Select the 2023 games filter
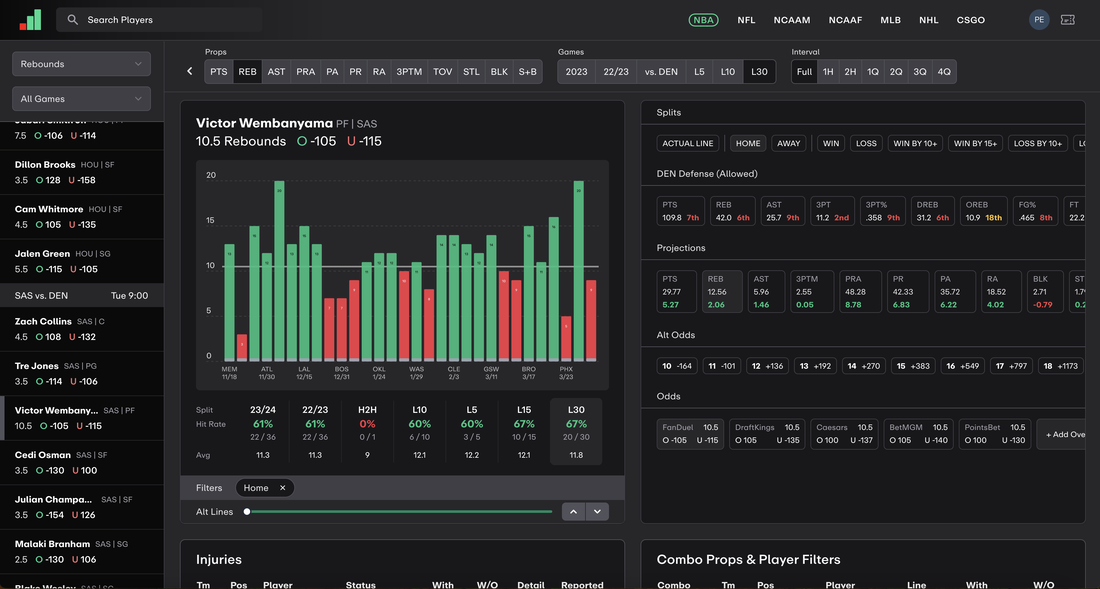Viewport: 1100px width, 589px height. [577, 72]
